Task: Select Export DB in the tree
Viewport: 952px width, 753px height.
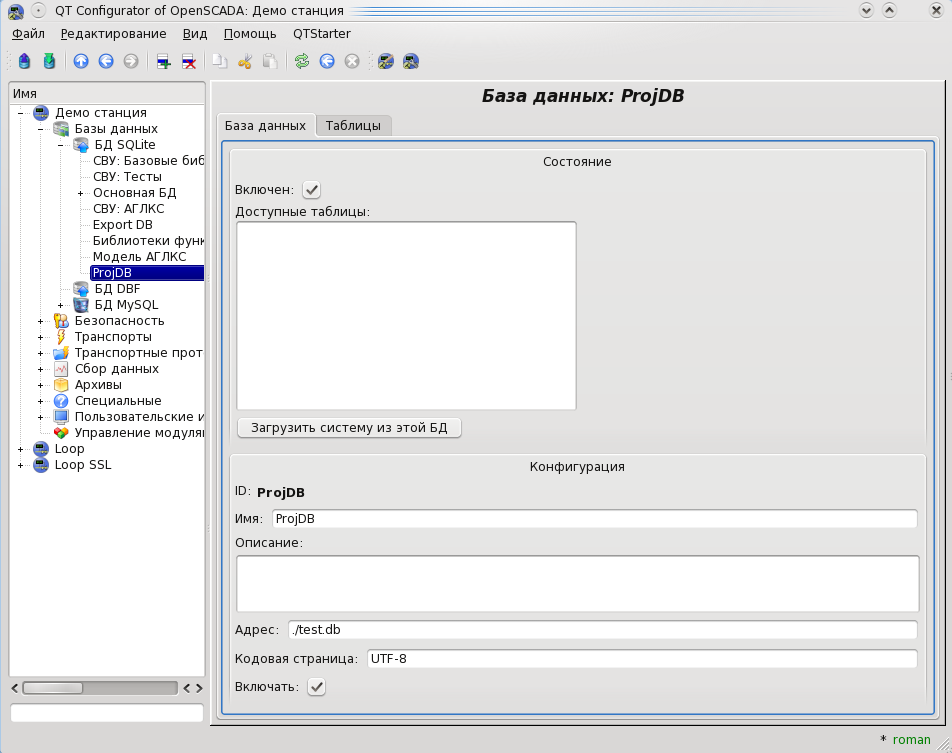Action: click(123, 225)
